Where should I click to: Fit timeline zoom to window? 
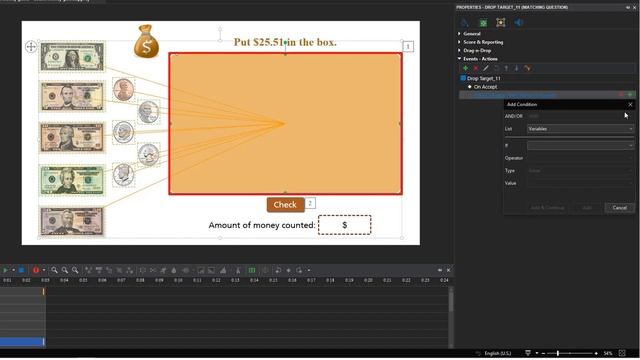pyautogui.click(x=75, y=270)
